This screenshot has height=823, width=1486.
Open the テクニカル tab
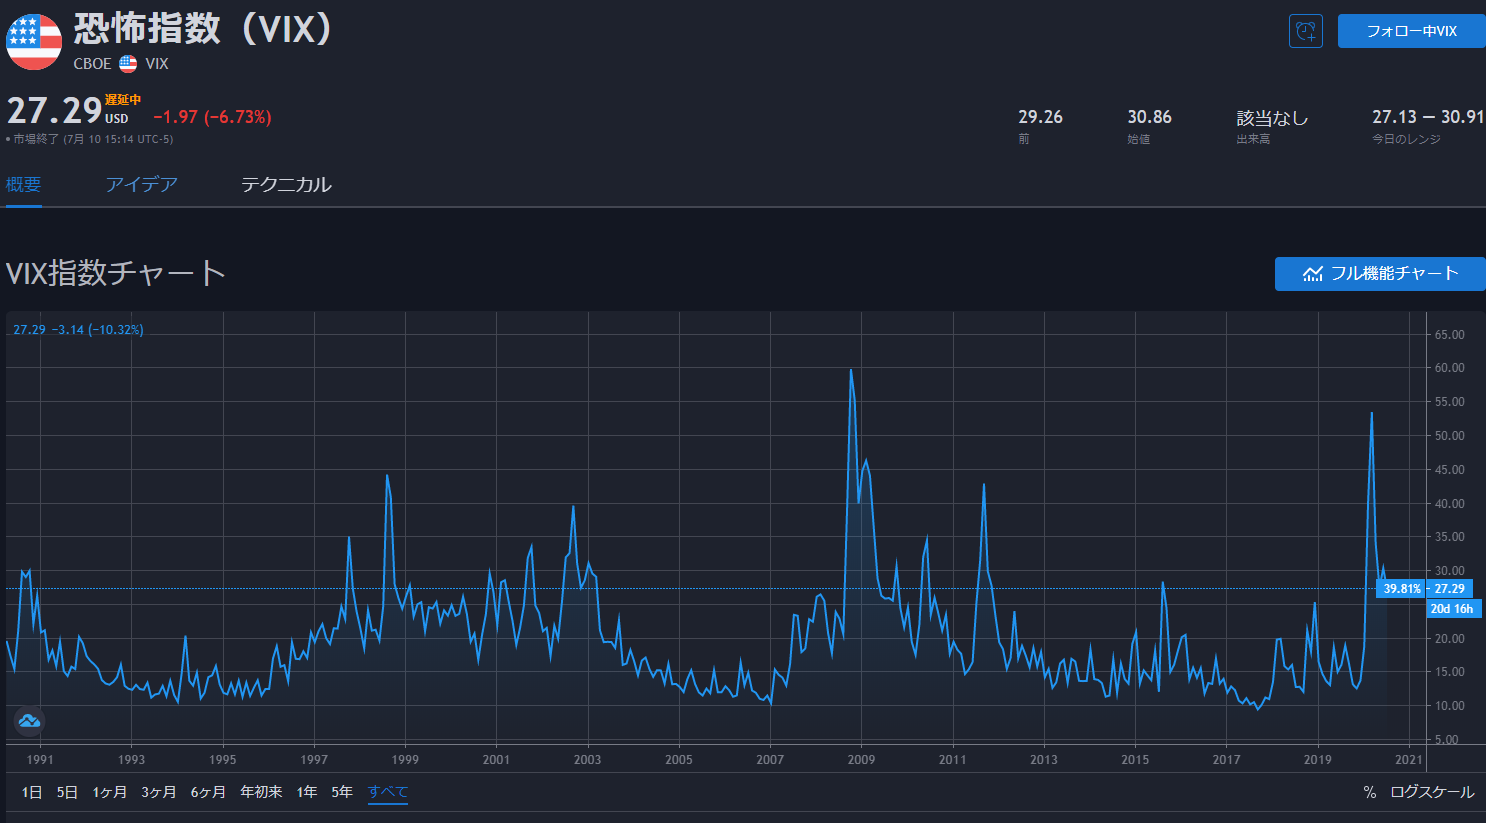[x=286, y=185]
